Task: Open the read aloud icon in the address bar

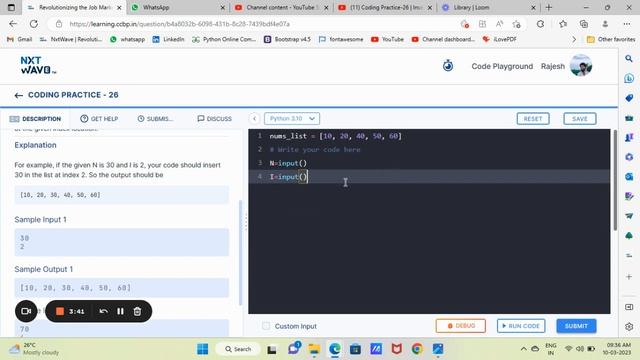Action: tap(499, 24)
